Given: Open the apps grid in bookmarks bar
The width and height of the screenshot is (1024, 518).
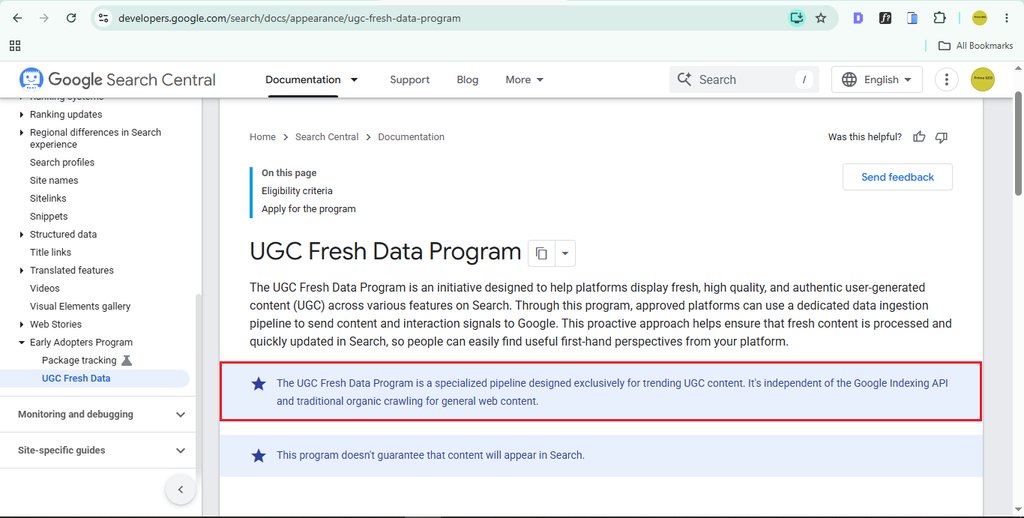Looking at the screenshot, I should (x=15, y=46).
